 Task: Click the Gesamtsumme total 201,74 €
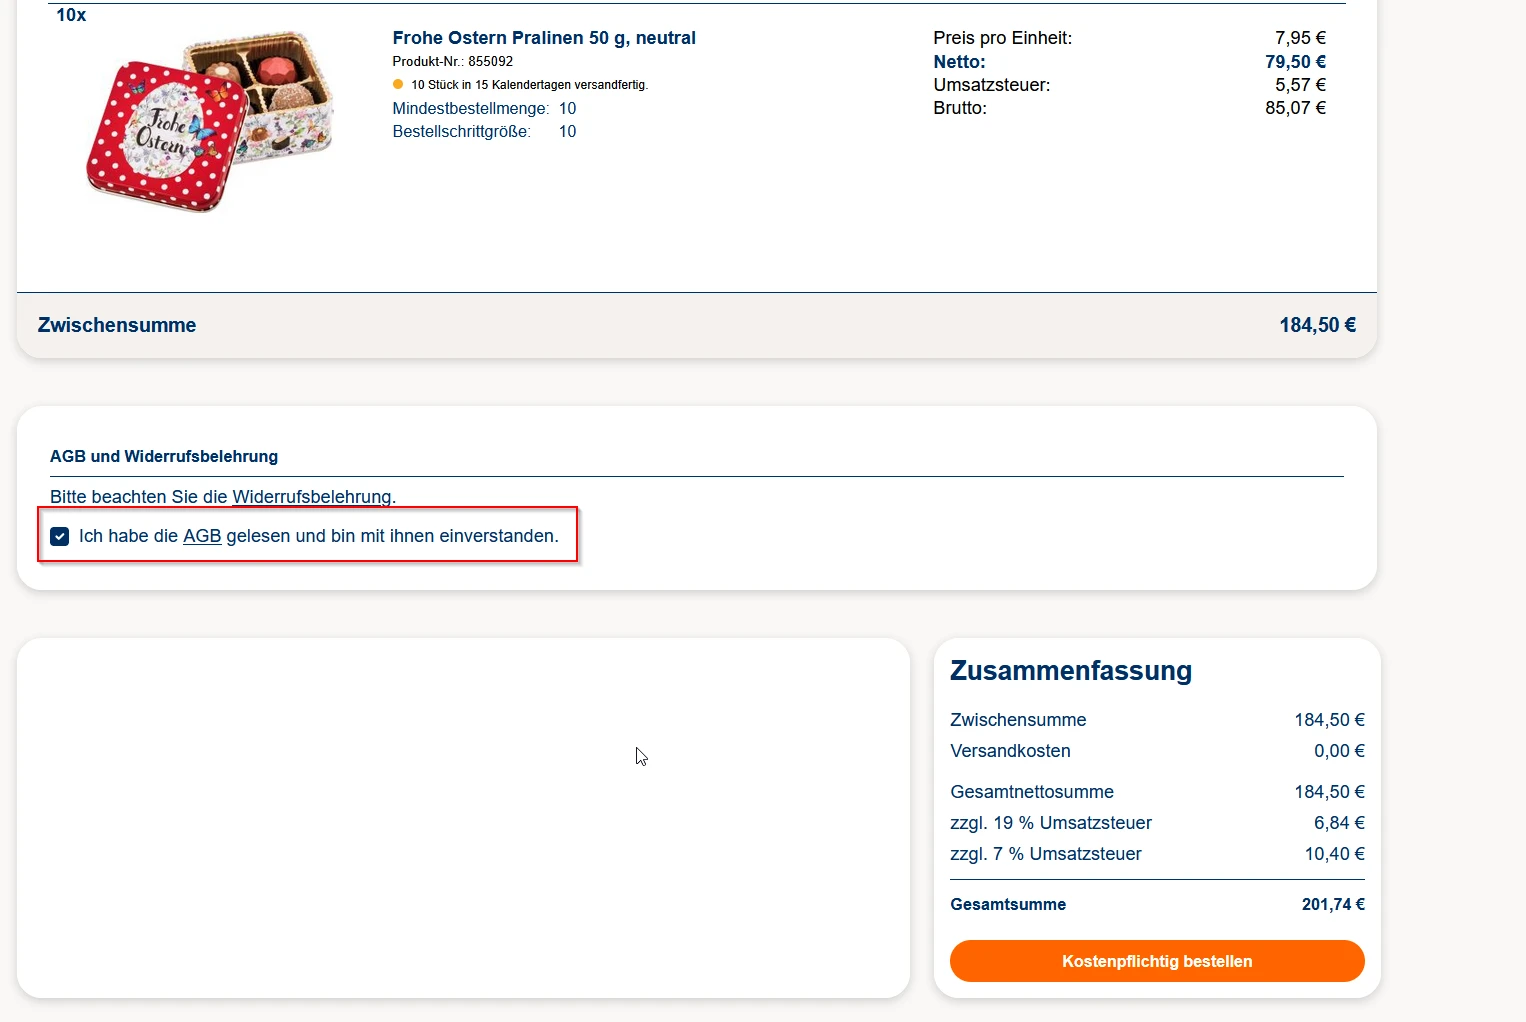[1332, 905]
